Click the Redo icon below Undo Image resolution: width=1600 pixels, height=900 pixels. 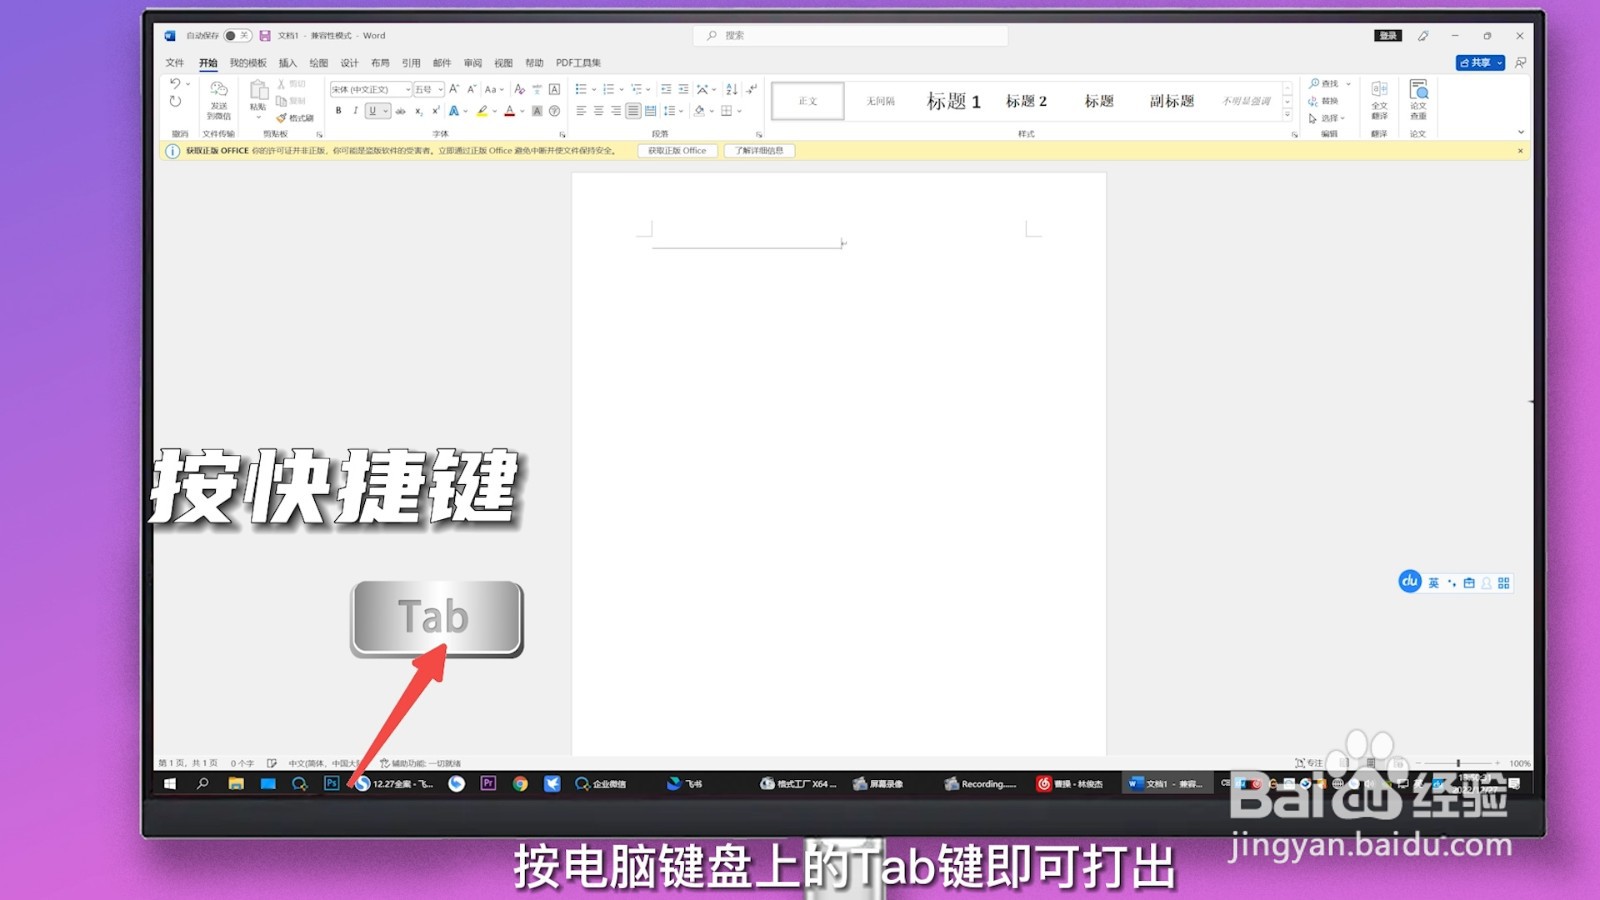coord(175,101)
